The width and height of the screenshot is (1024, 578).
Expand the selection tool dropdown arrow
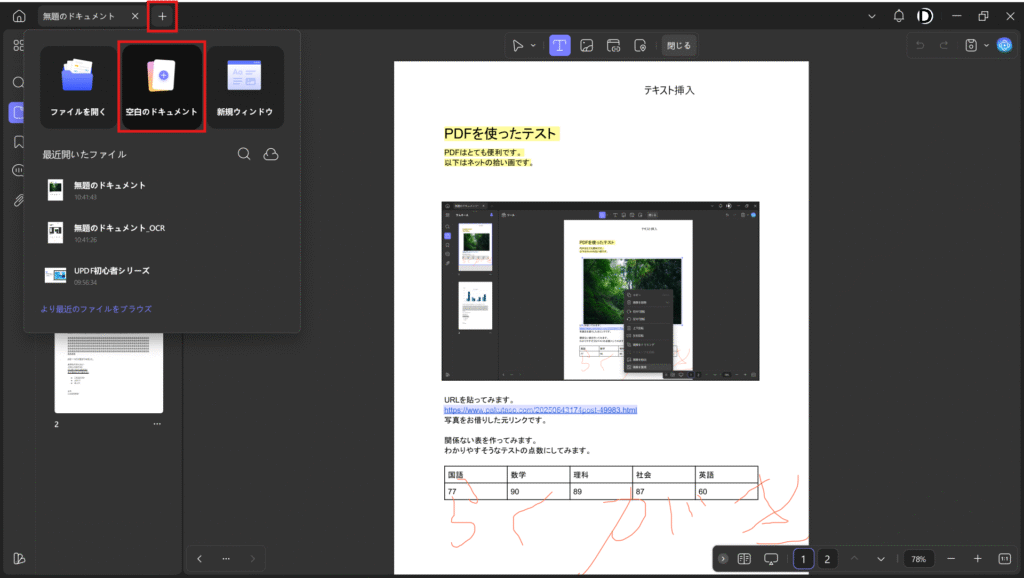coord(533,45)
